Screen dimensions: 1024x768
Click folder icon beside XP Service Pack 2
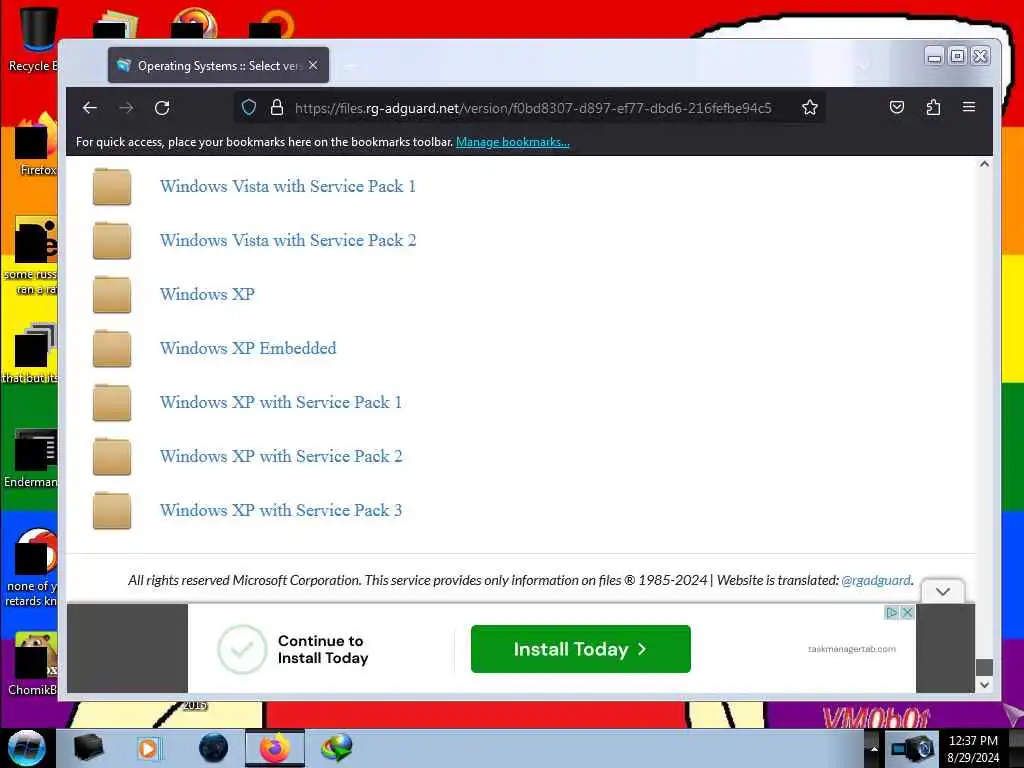pos(112,456)
